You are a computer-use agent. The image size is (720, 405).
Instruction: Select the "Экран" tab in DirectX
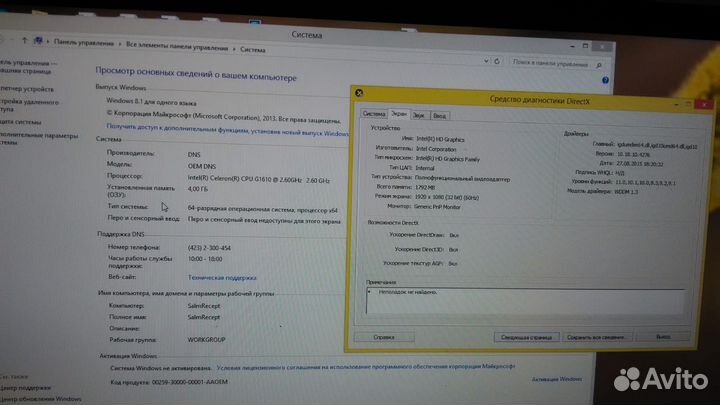point(399,115)
